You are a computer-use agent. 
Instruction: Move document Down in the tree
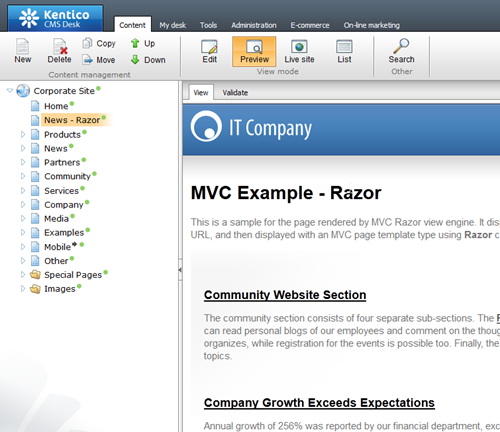click(x=148, y=60)
